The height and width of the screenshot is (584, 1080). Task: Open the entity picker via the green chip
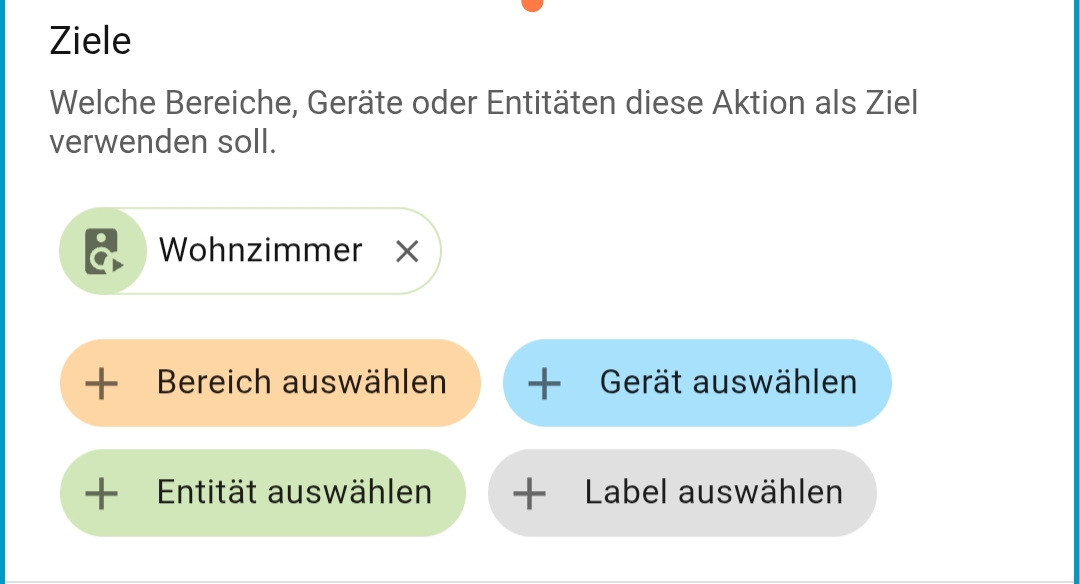pyautogui.click(x=293, y=493)
